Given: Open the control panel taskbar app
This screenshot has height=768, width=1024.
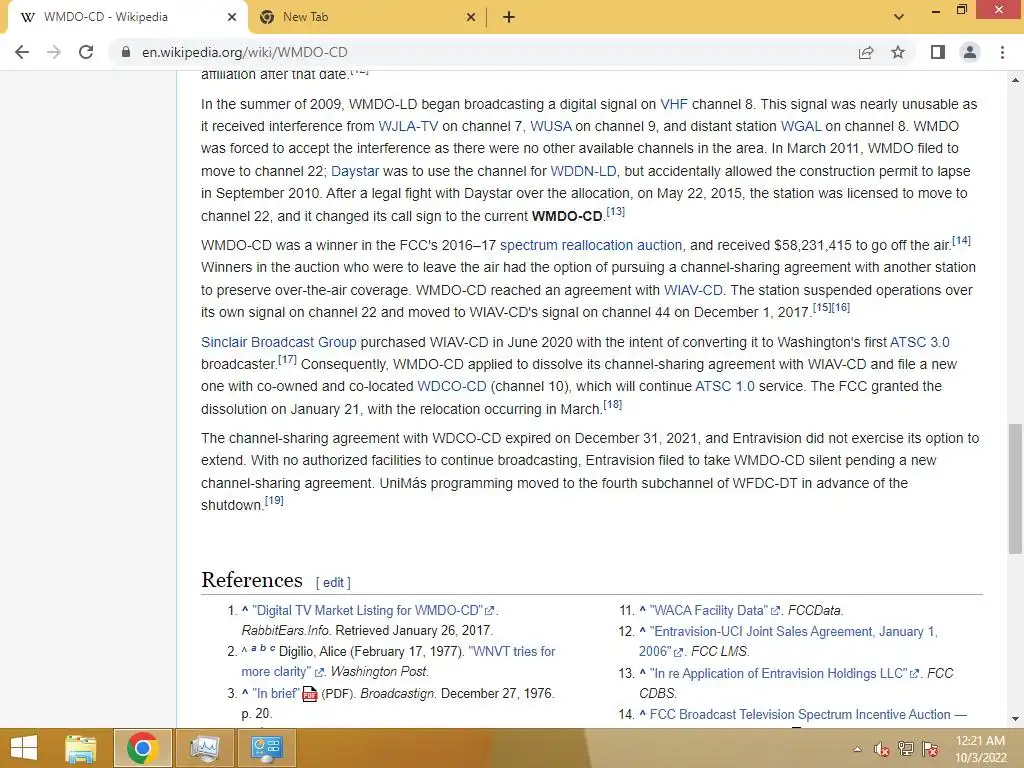Looking at the screenshot, I should point(266,748).
